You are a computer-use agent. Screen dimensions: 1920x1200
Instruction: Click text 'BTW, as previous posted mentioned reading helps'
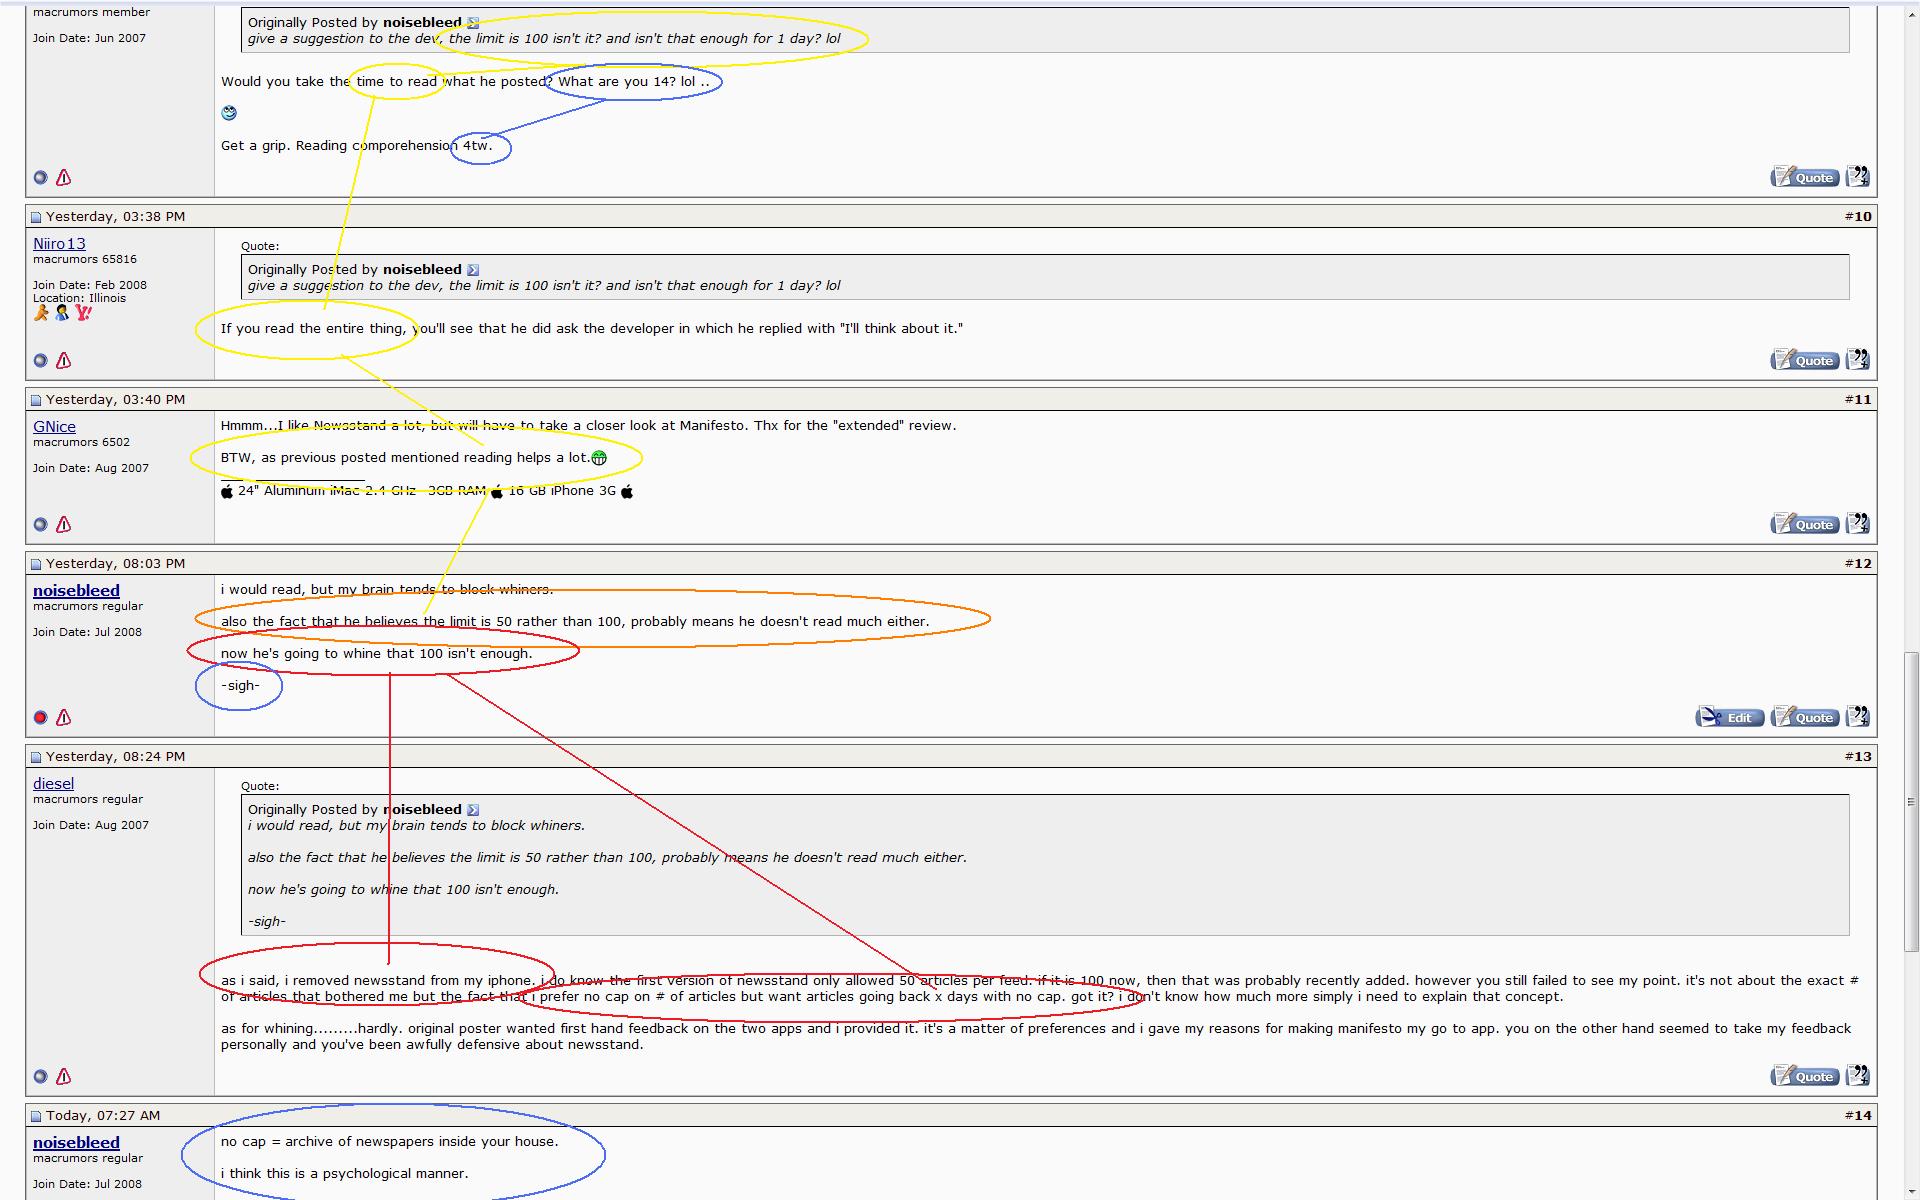click(x=386, y=458)
